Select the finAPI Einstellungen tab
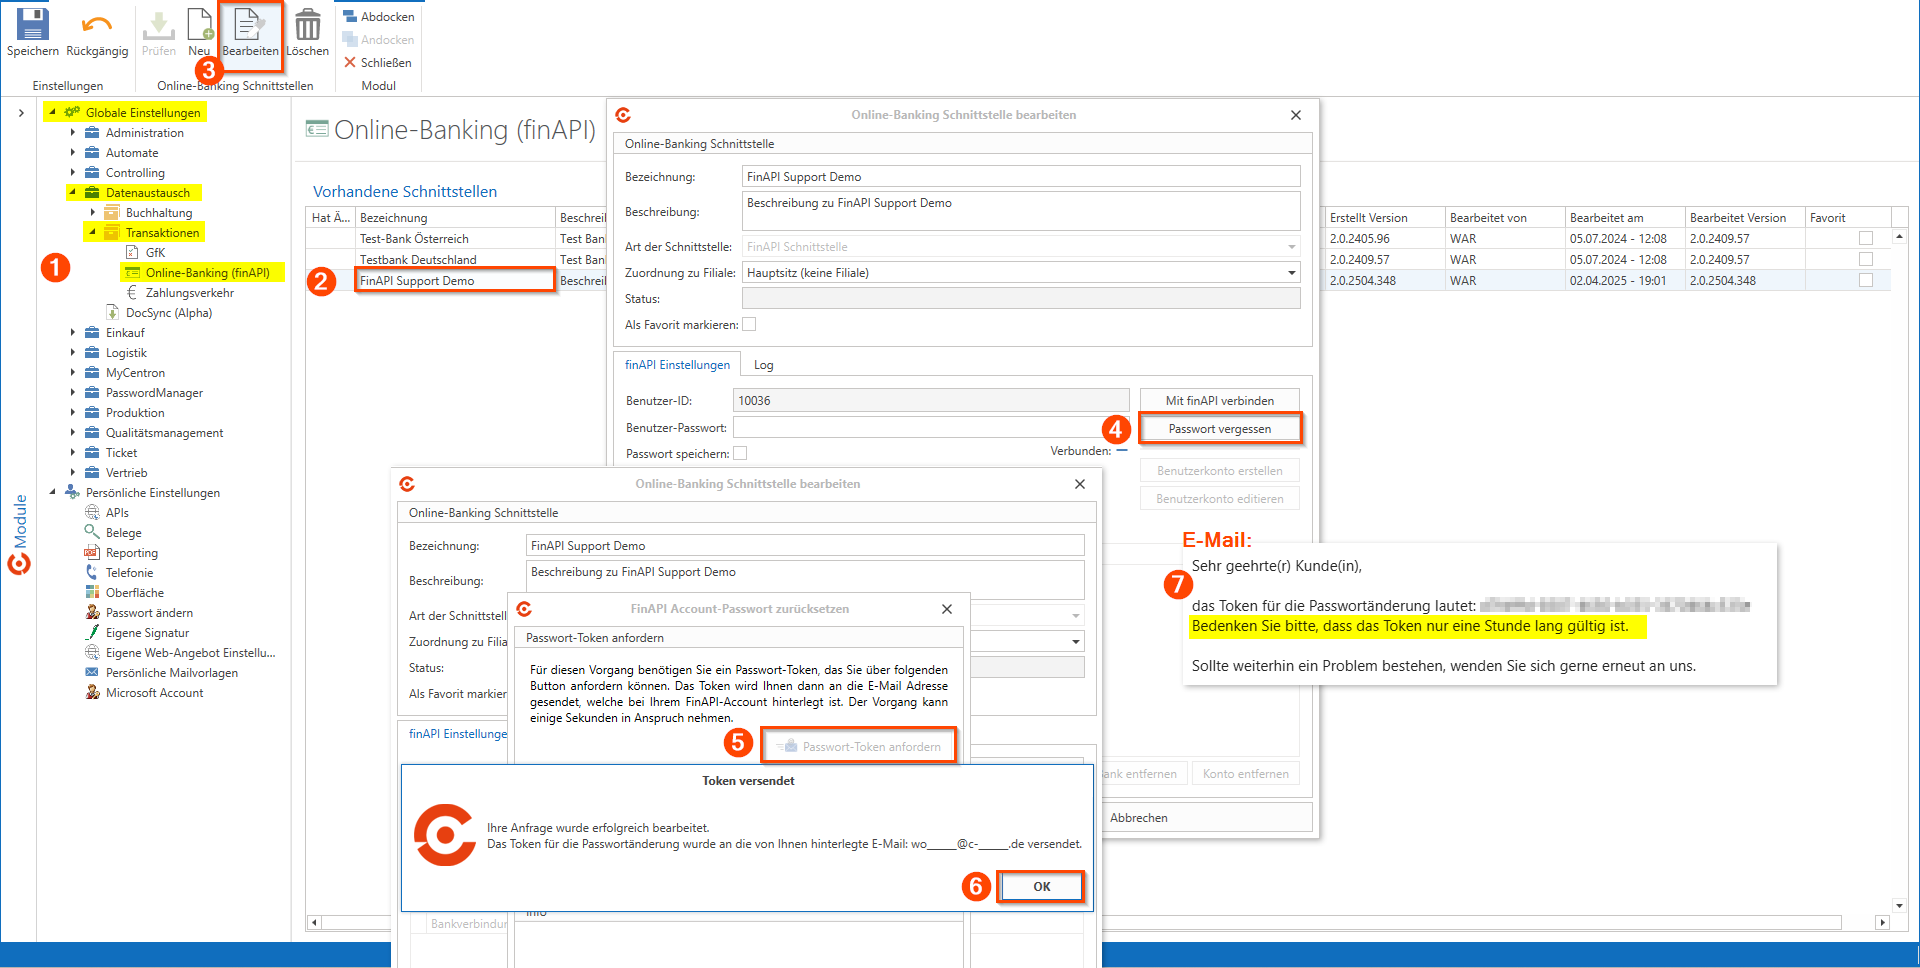Image resolution: width=1920 pixels, height=968 pixels. pyautogui.click(x=677, y=365)
